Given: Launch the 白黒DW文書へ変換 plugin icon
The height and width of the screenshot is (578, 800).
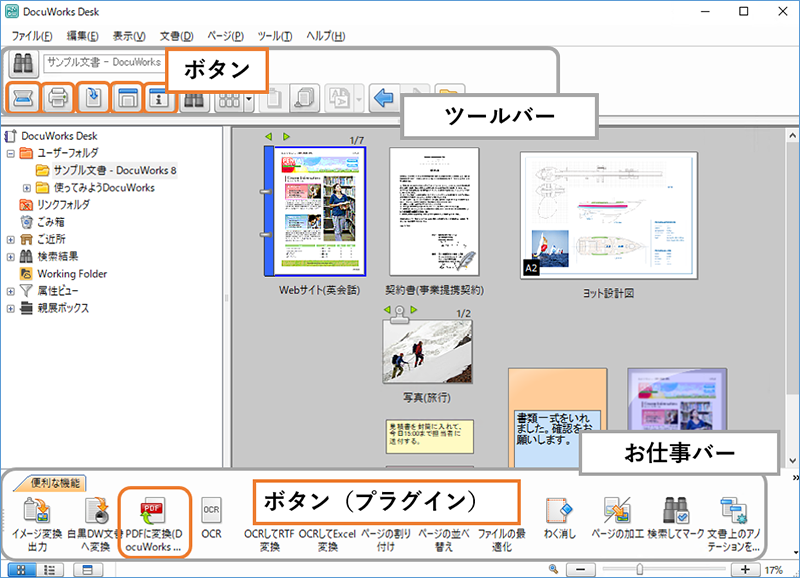Looking at the screenshot, I should [x=96, y=511].
